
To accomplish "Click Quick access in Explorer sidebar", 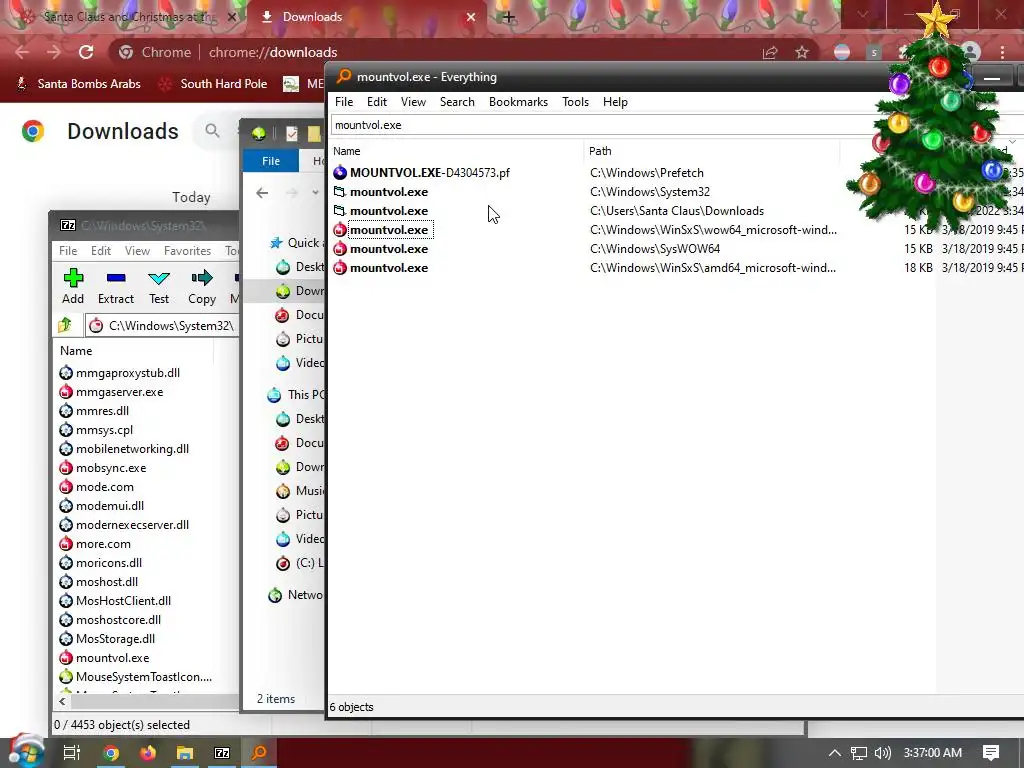I will click(x=296, y=243).
